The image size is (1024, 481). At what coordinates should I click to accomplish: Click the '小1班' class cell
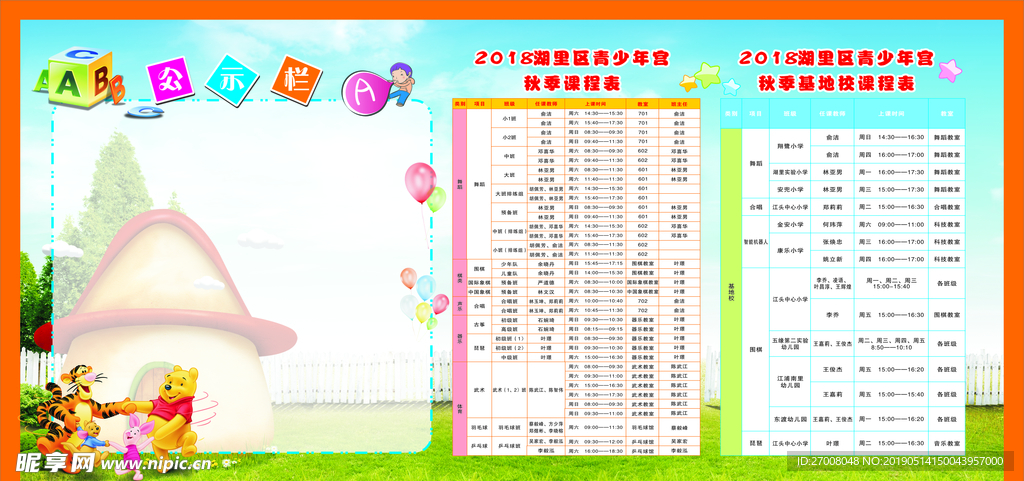(509, 118)
